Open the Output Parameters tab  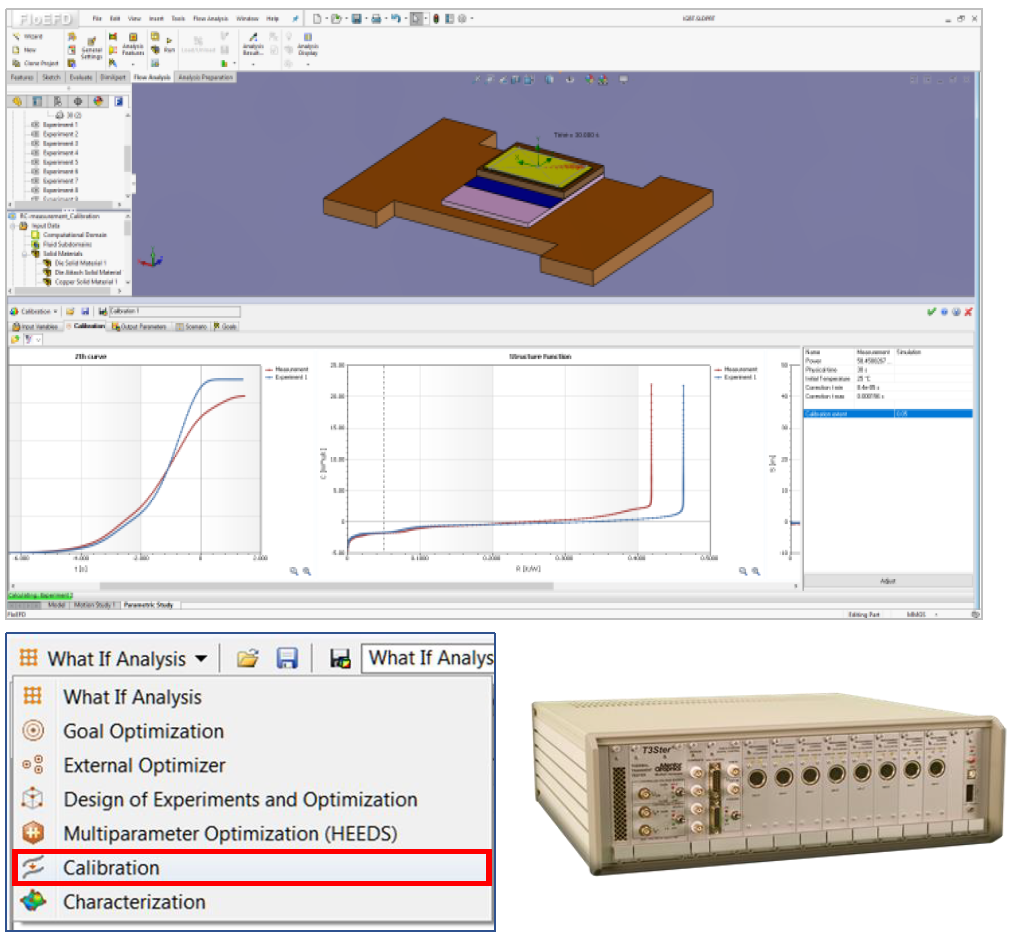pyautogui.click(x=140, y=326)
